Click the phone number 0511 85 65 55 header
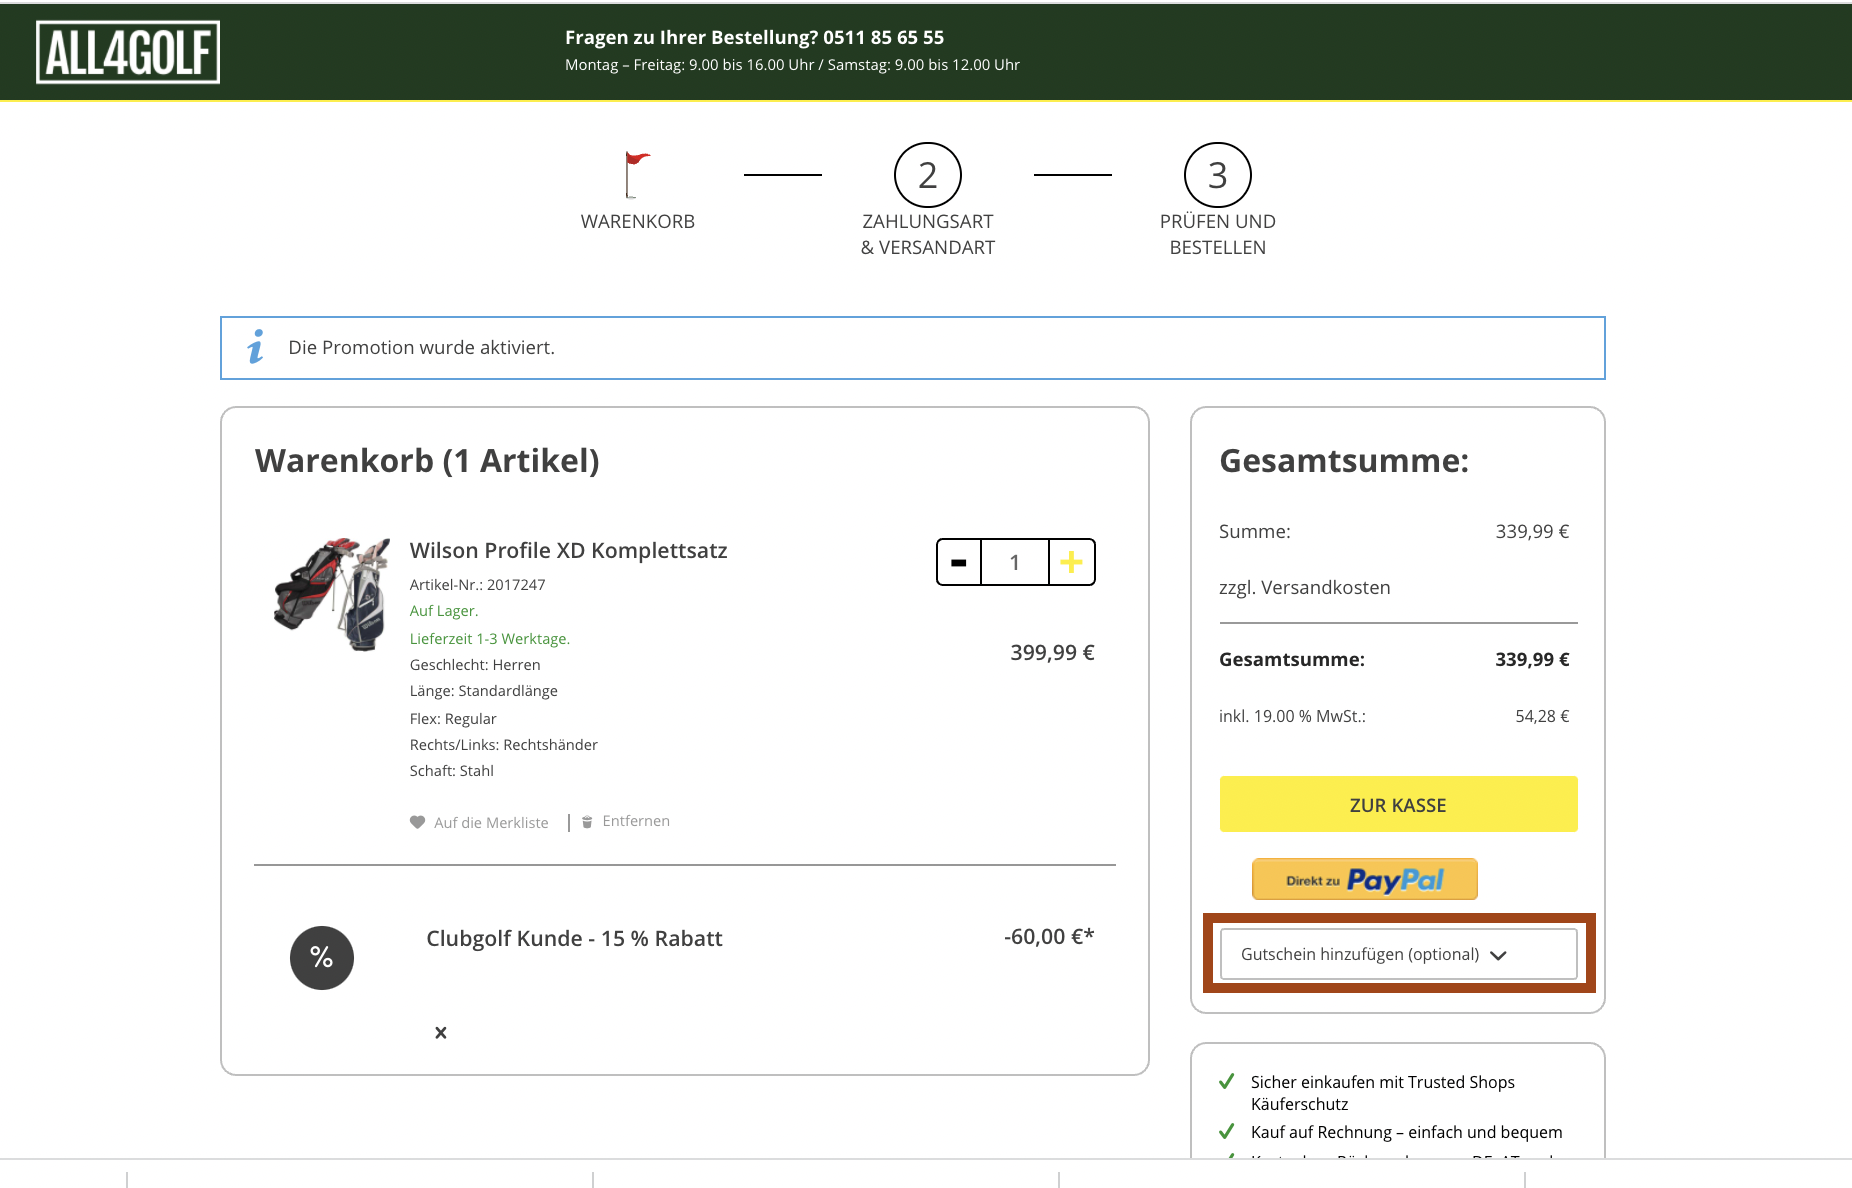This screenshot has height=1188, width=1852. pos(883,37)
